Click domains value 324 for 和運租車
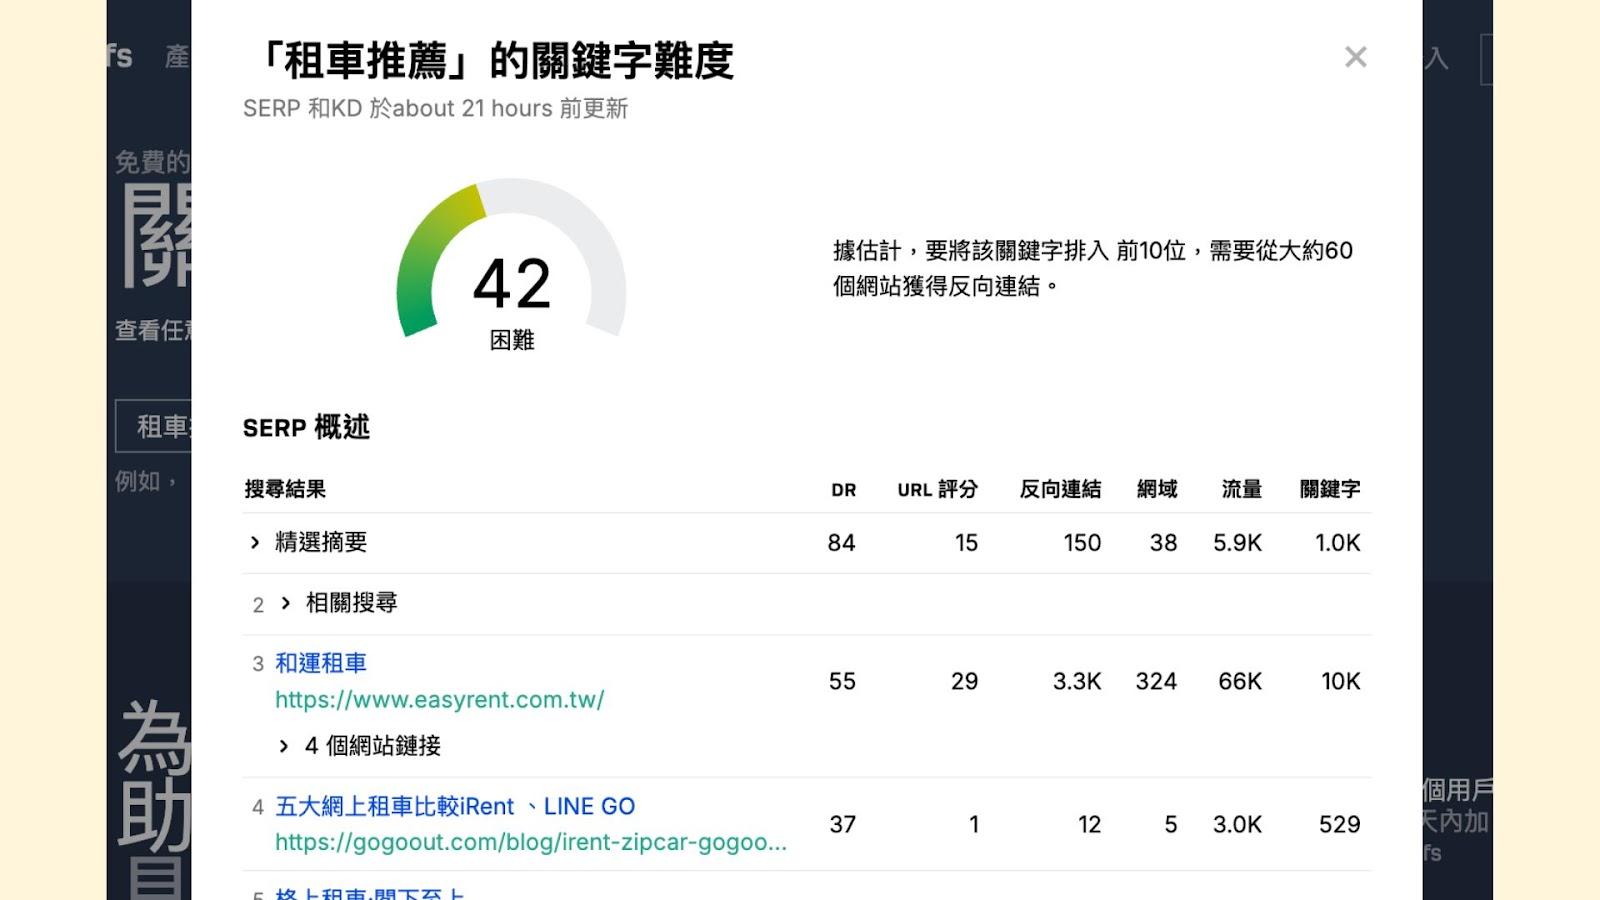 point(1156,682)
